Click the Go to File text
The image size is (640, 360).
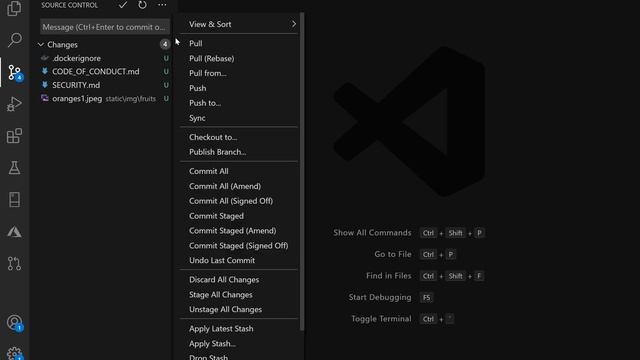pyautogui.click(x=393, y=254)
